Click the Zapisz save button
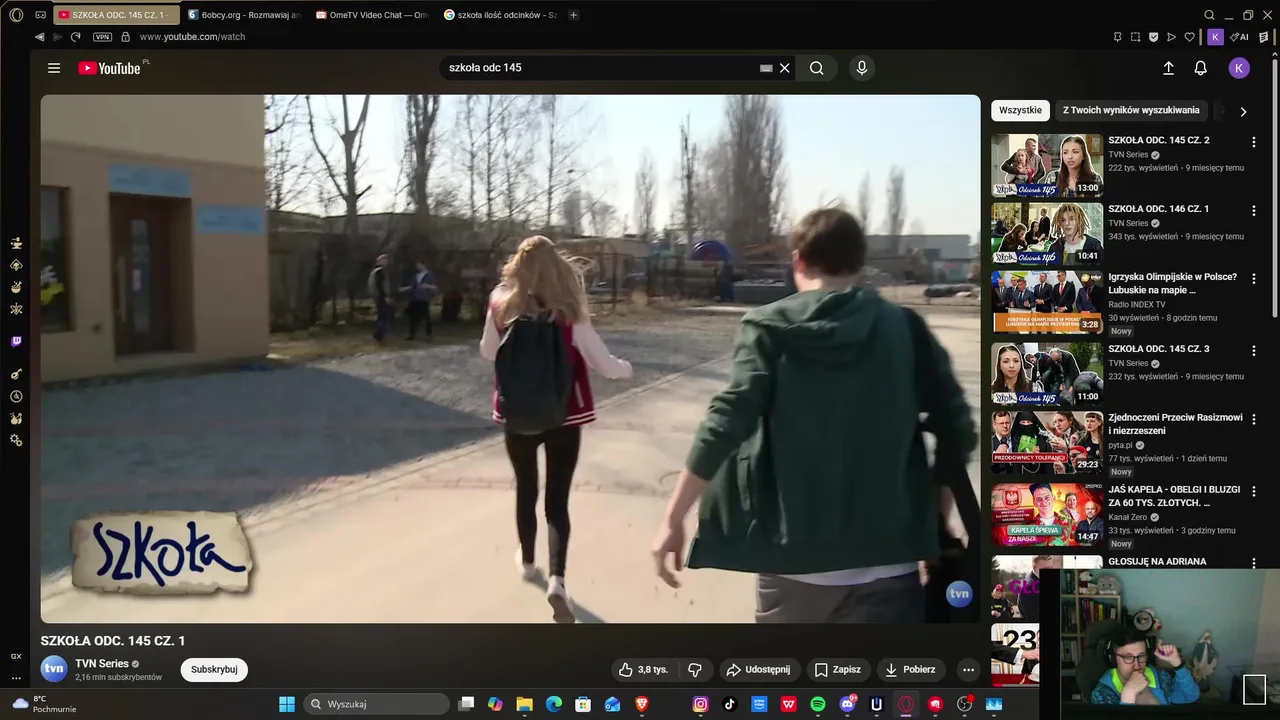The image size is (1280, 720). [x=837, y=670]
